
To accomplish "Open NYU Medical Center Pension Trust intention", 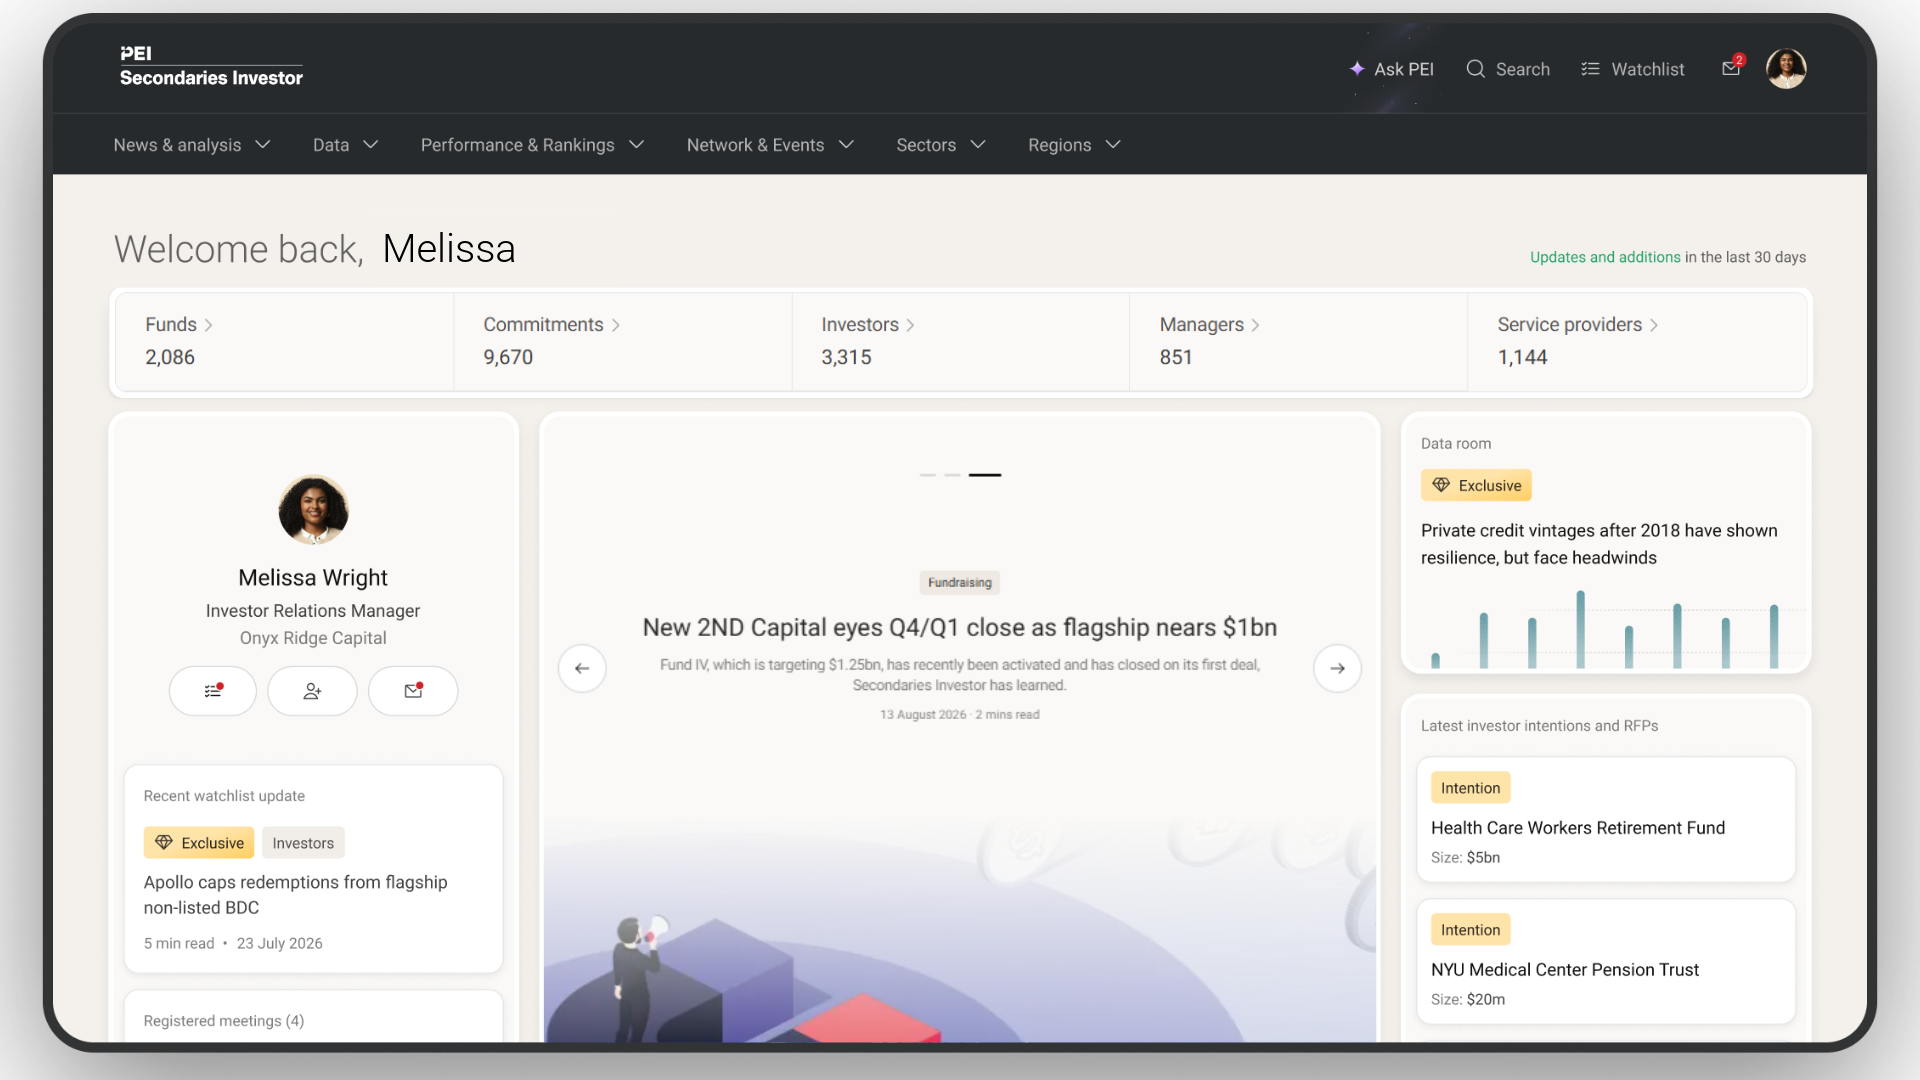I will click(1606, 962).
